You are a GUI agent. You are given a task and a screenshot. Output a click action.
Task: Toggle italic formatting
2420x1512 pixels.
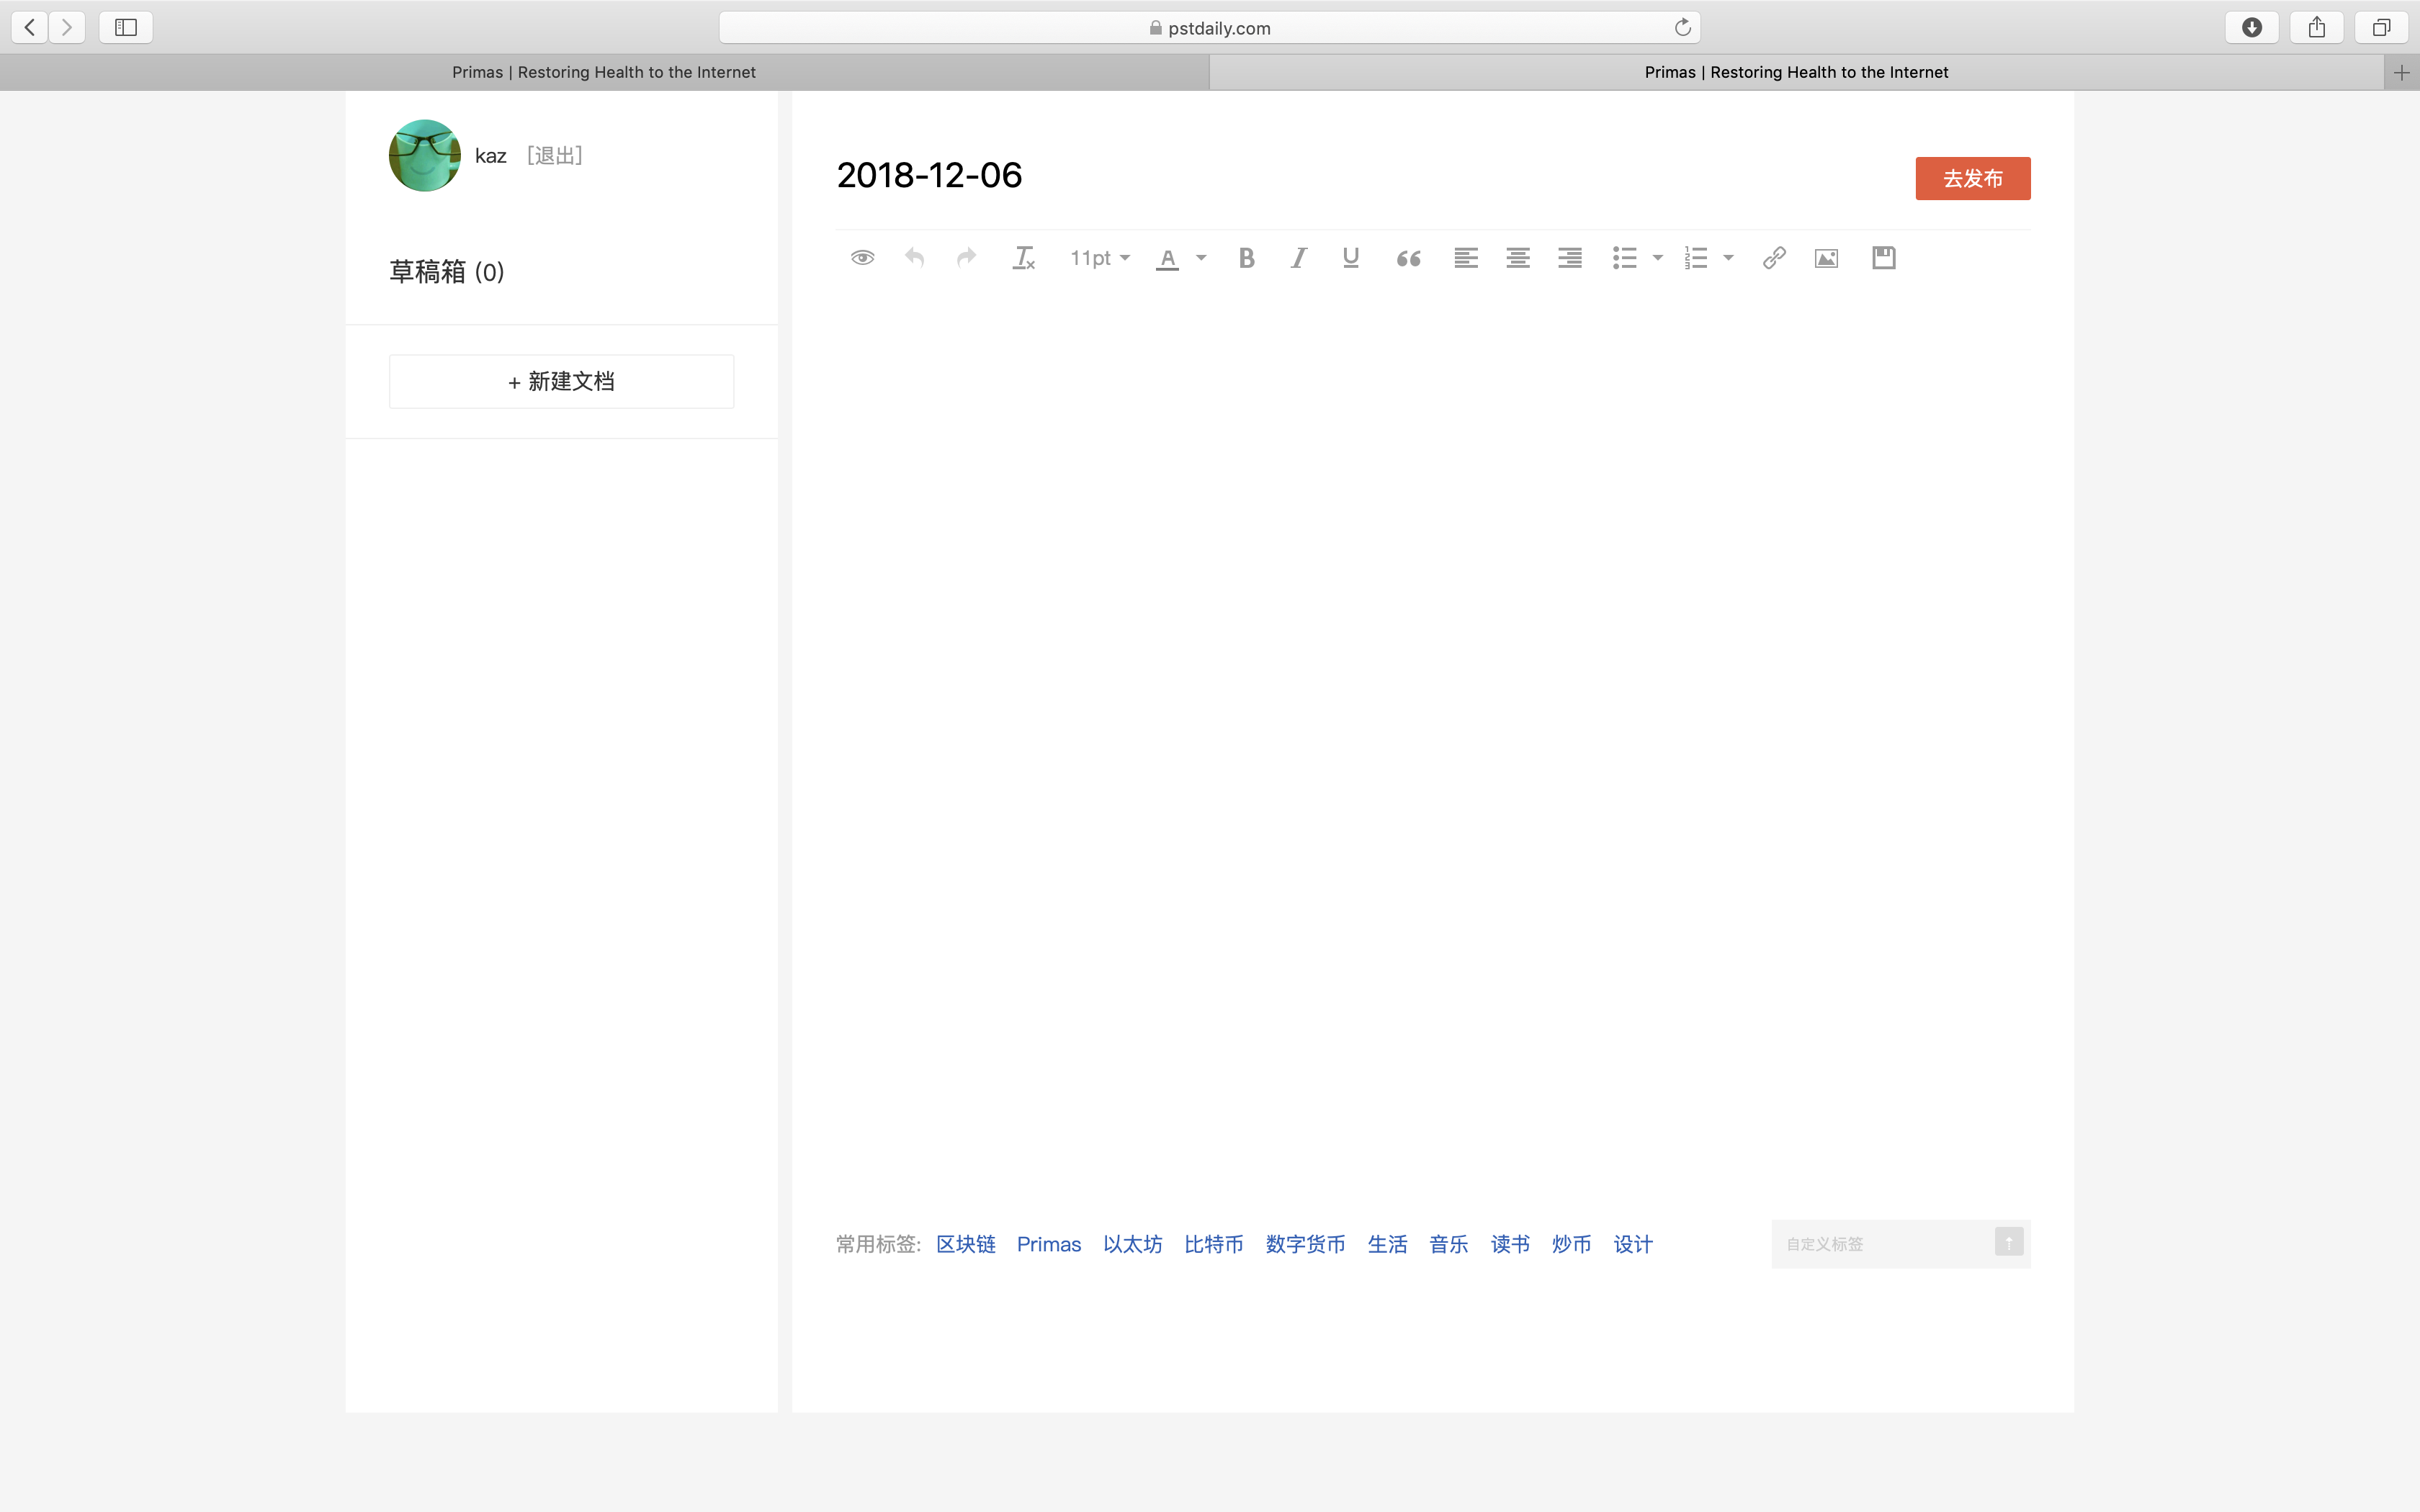1298,258
